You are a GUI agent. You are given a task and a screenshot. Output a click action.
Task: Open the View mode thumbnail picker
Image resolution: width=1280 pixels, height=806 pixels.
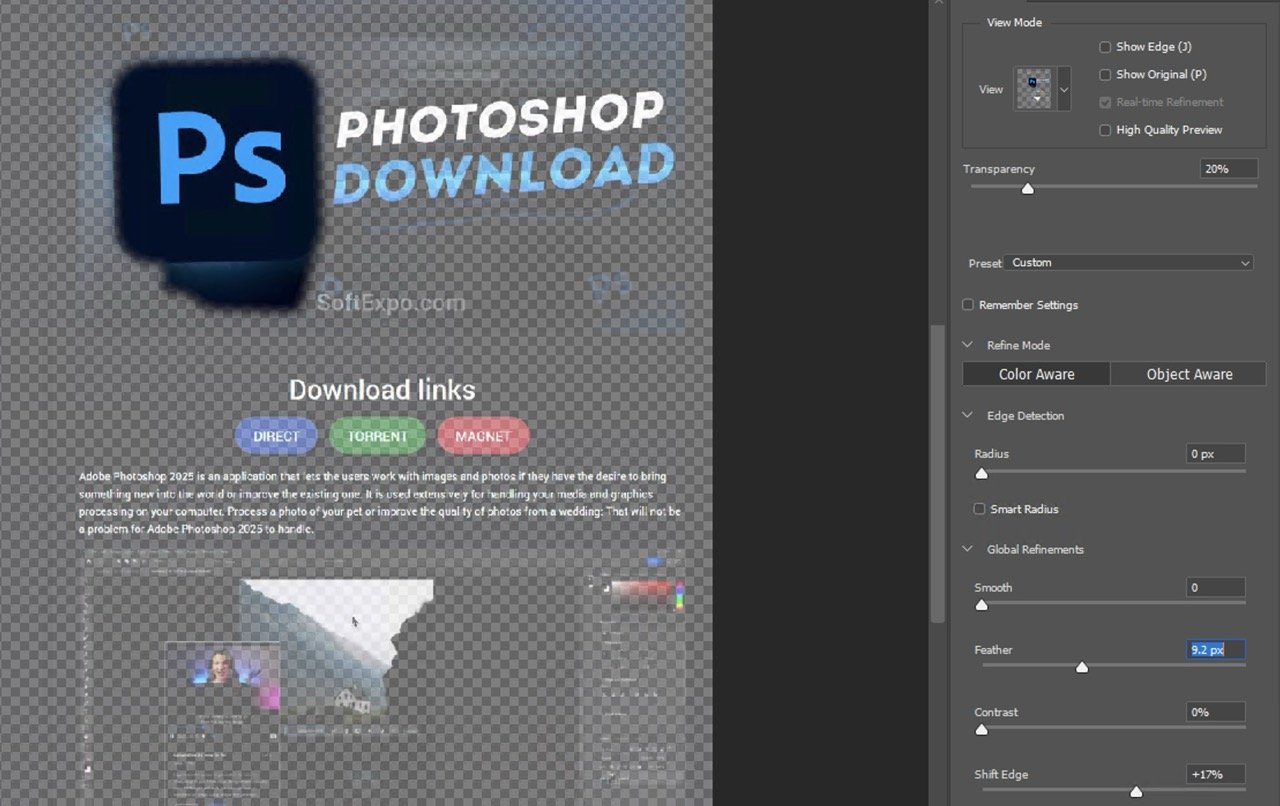[1033, 89]
